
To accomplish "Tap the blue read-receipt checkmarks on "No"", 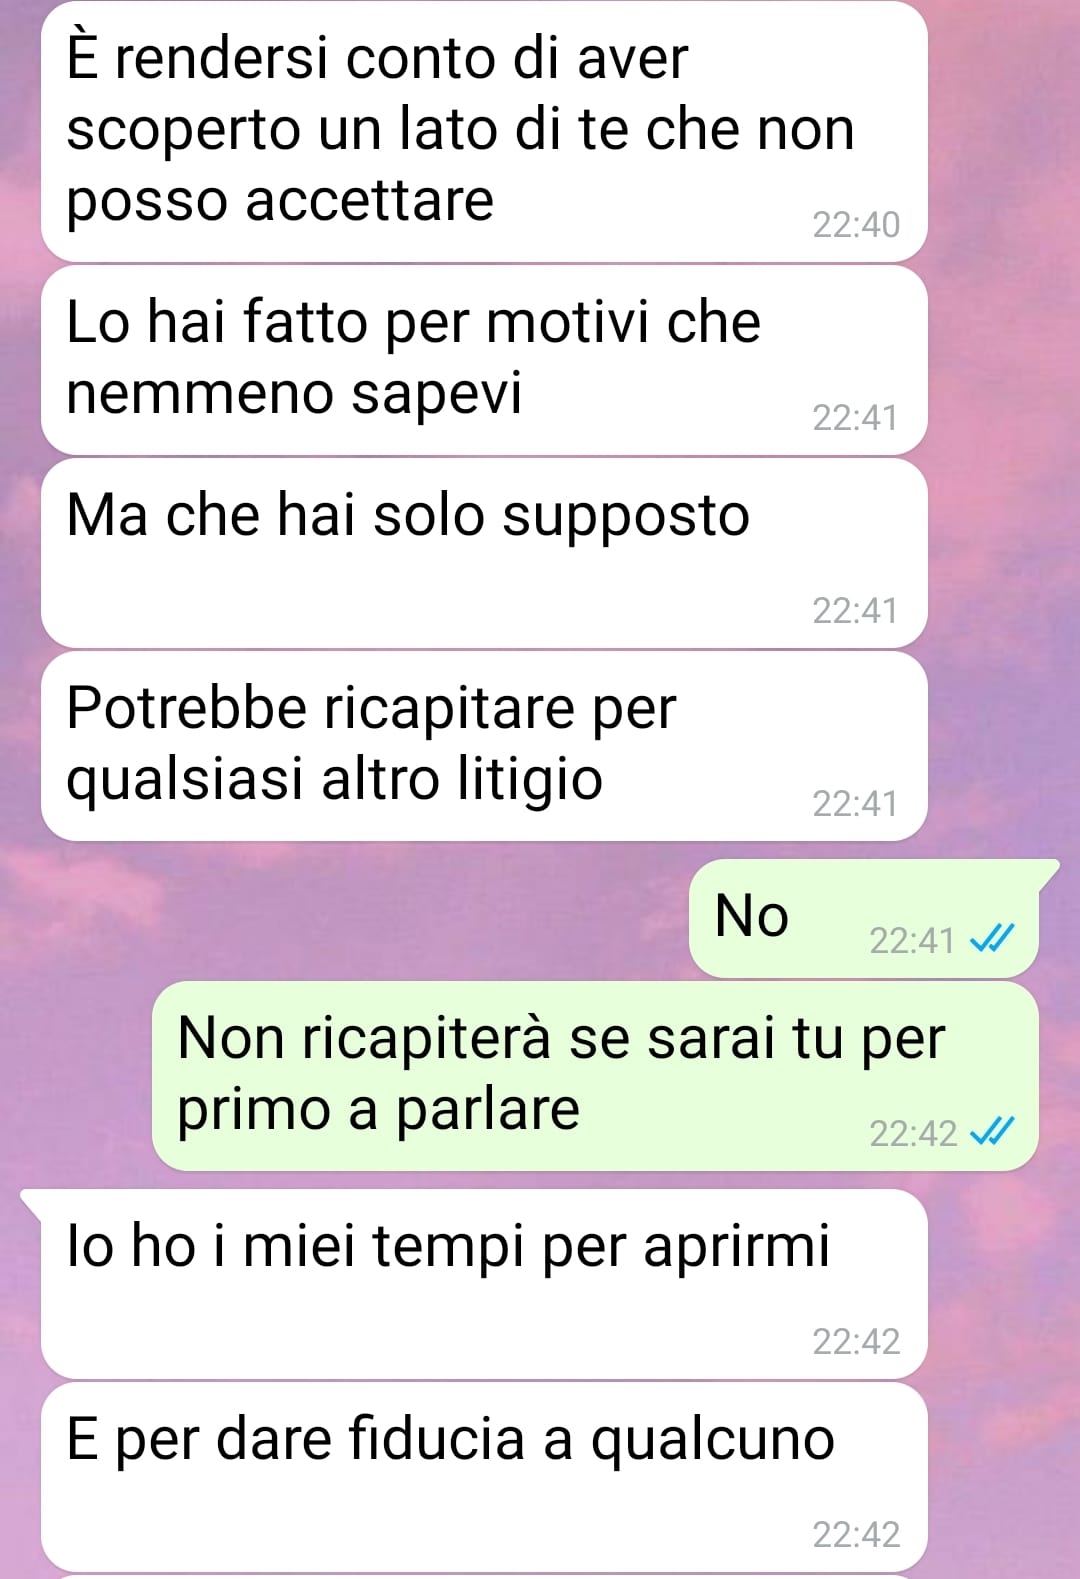I will click(x=993, y=939).
